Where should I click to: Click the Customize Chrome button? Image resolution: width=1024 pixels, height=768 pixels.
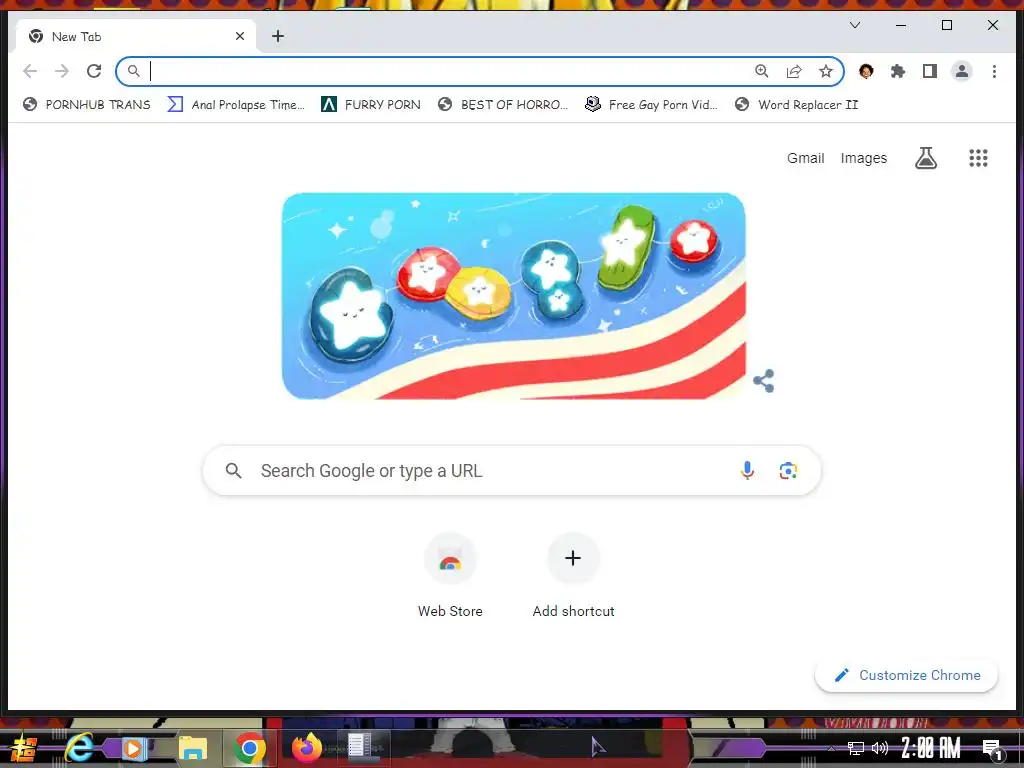pos(906,675)
